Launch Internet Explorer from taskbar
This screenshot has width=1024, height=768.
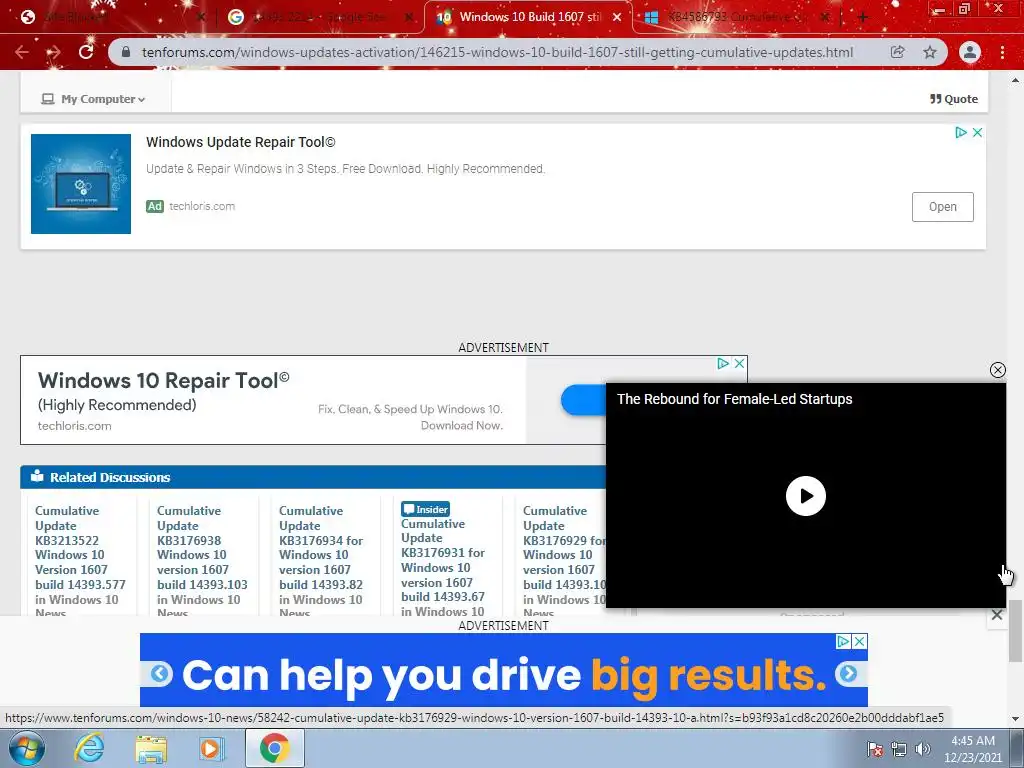click(x=88, y=748)
